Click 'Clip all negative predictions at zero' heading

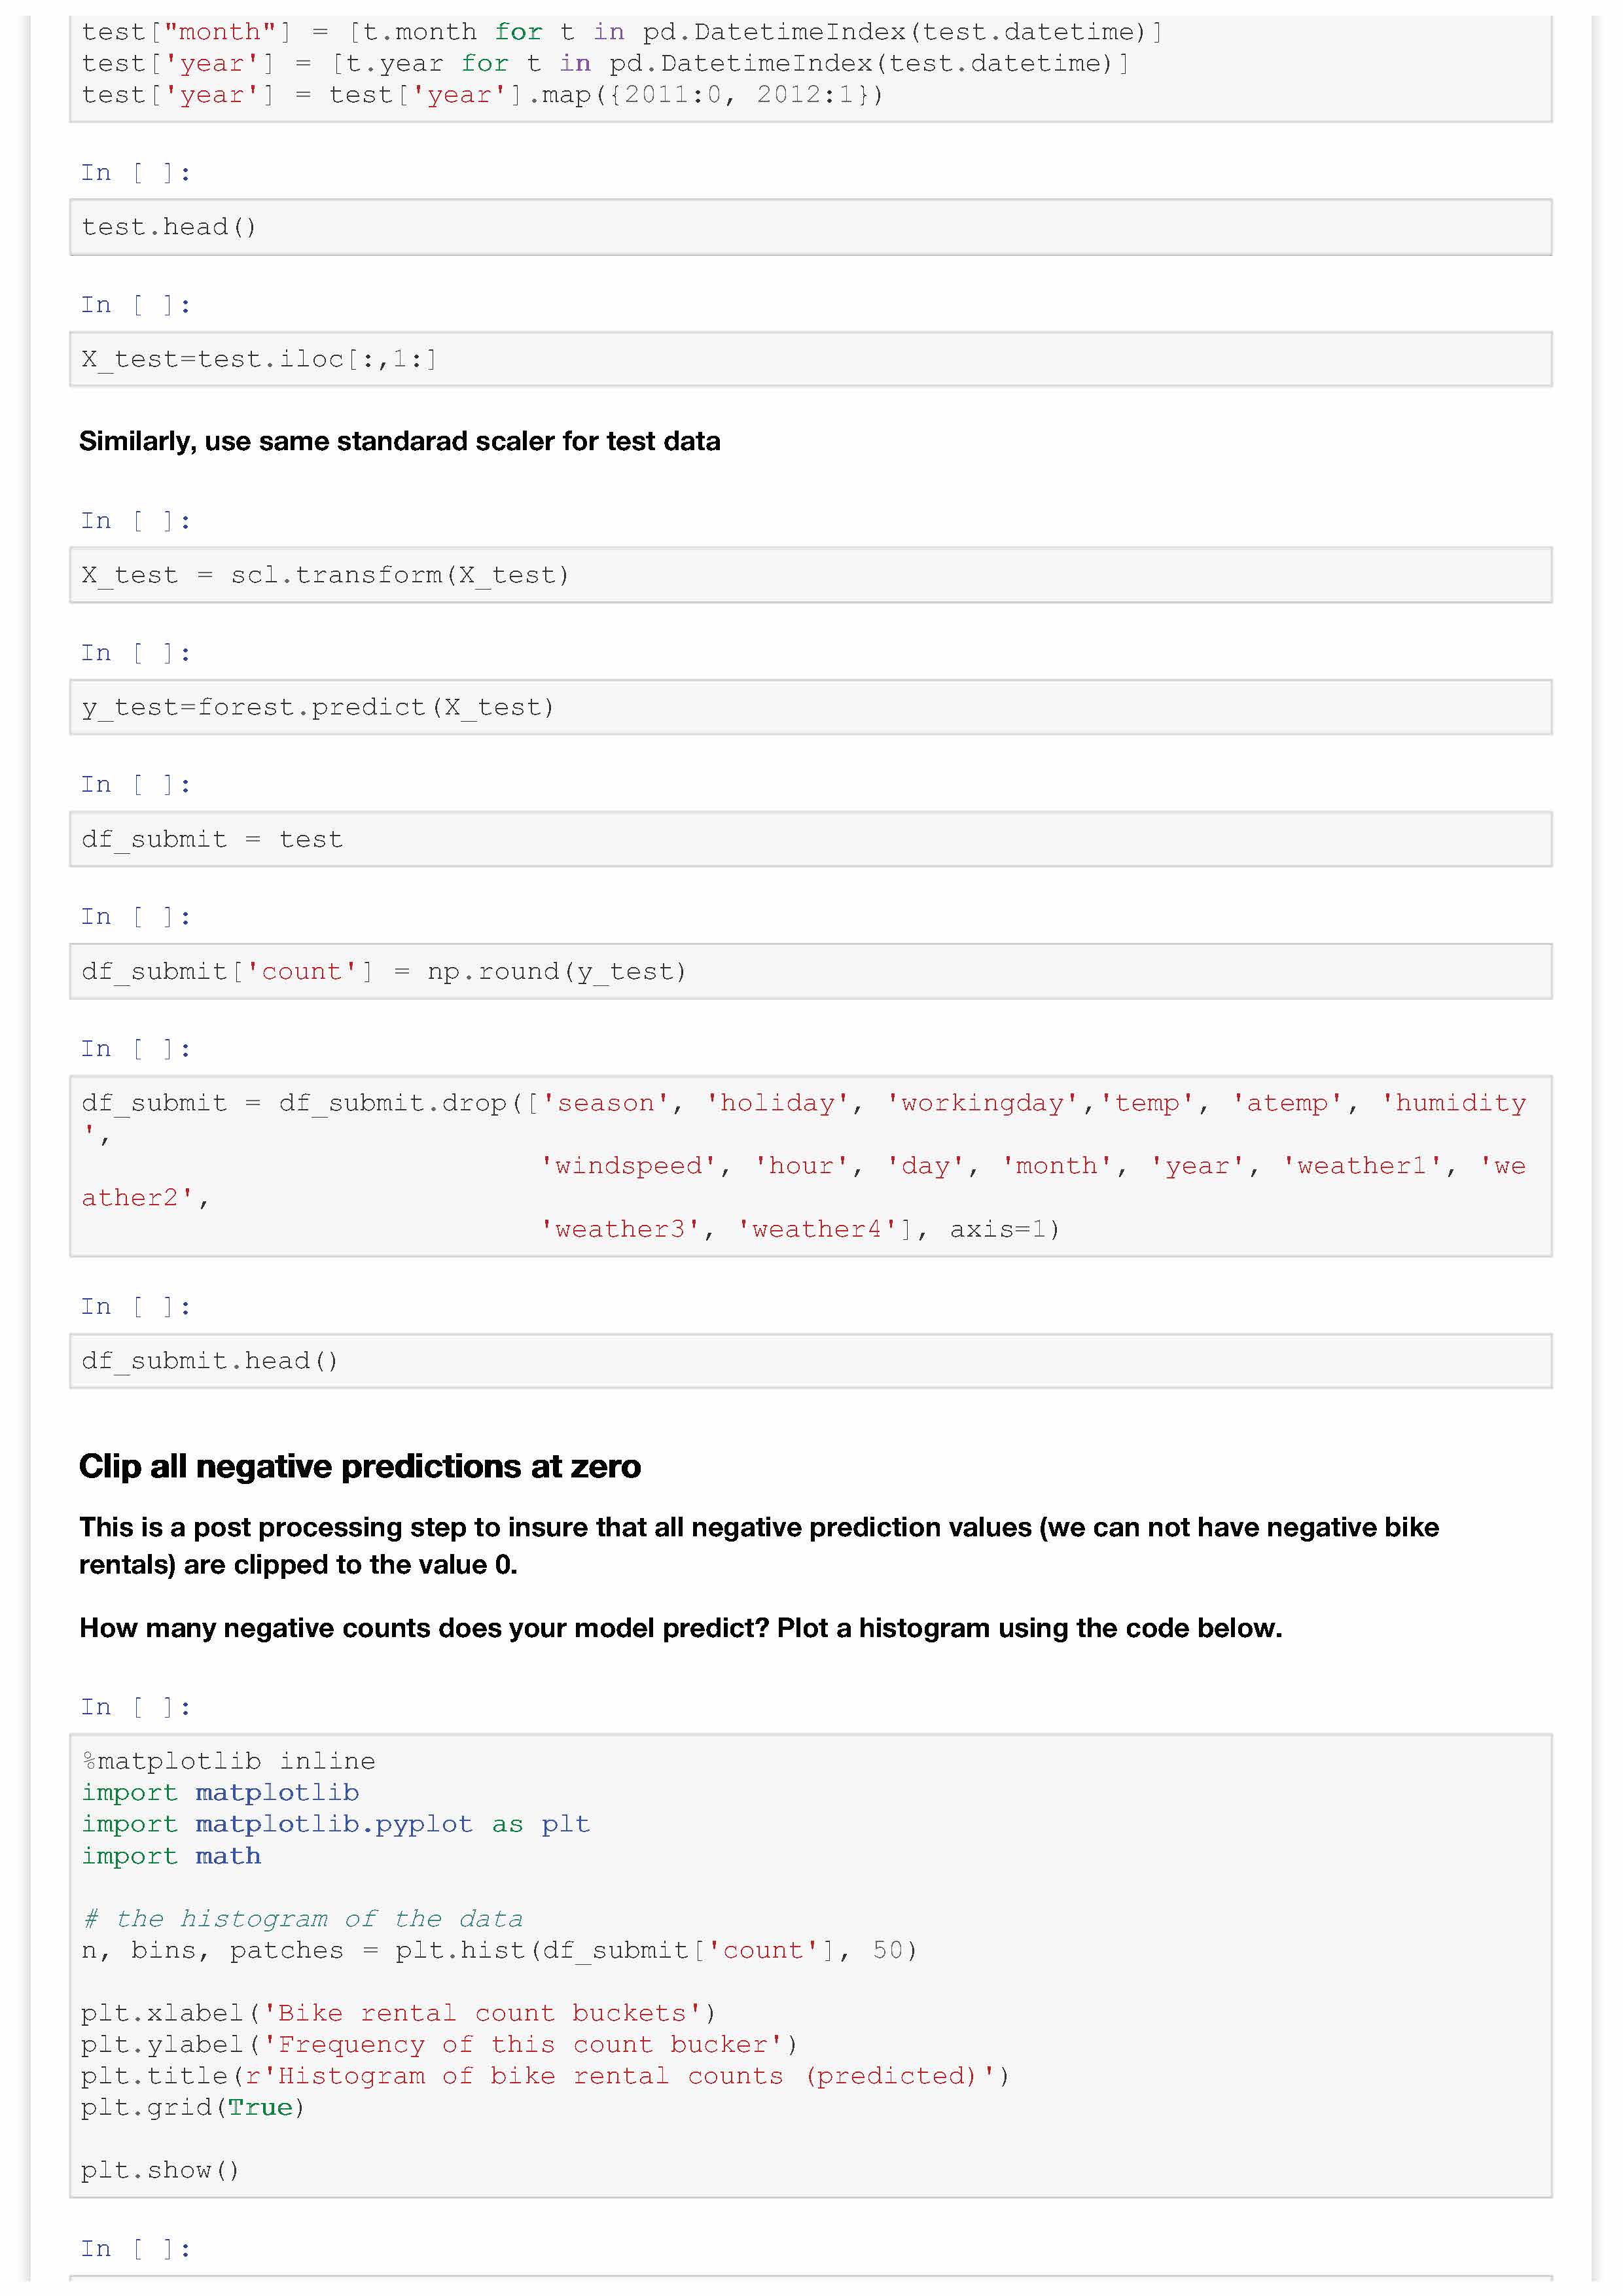coord(360,1466)
